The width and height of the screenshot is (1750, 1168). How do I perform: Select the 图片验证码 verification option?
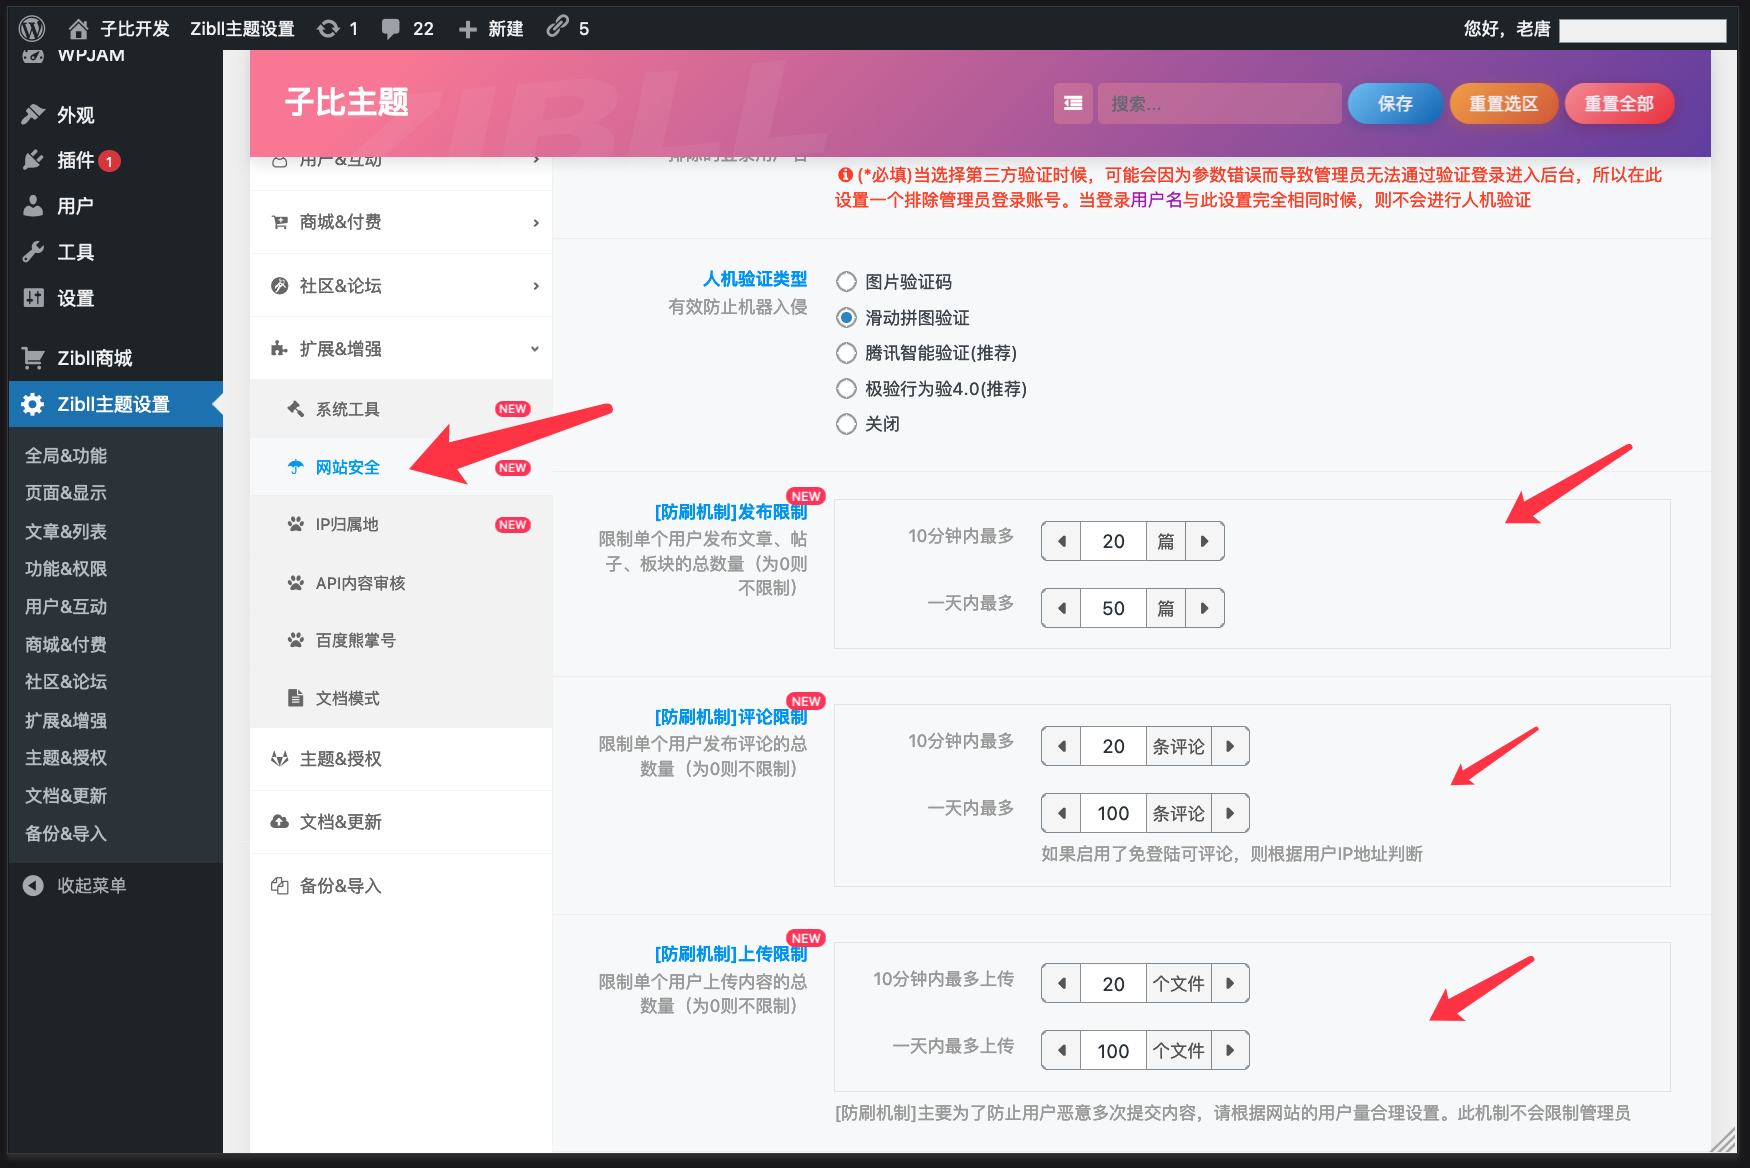point(846,282)
